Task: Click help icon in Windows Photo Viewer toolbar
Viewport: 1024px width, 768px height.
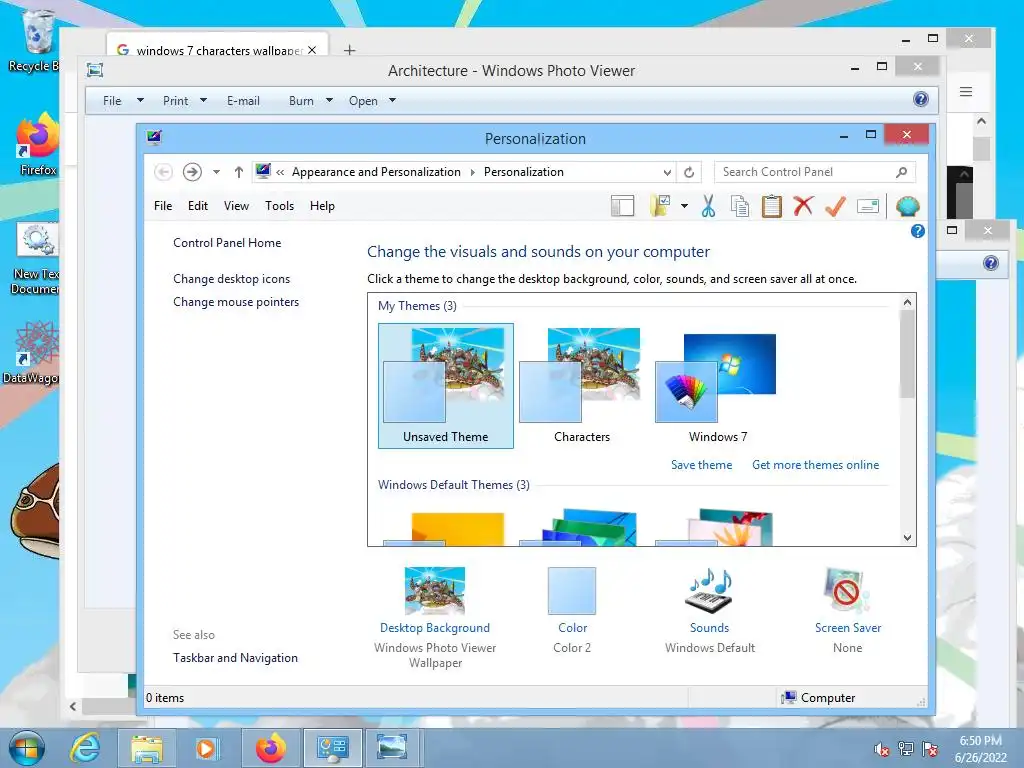Action: point(921,99)
